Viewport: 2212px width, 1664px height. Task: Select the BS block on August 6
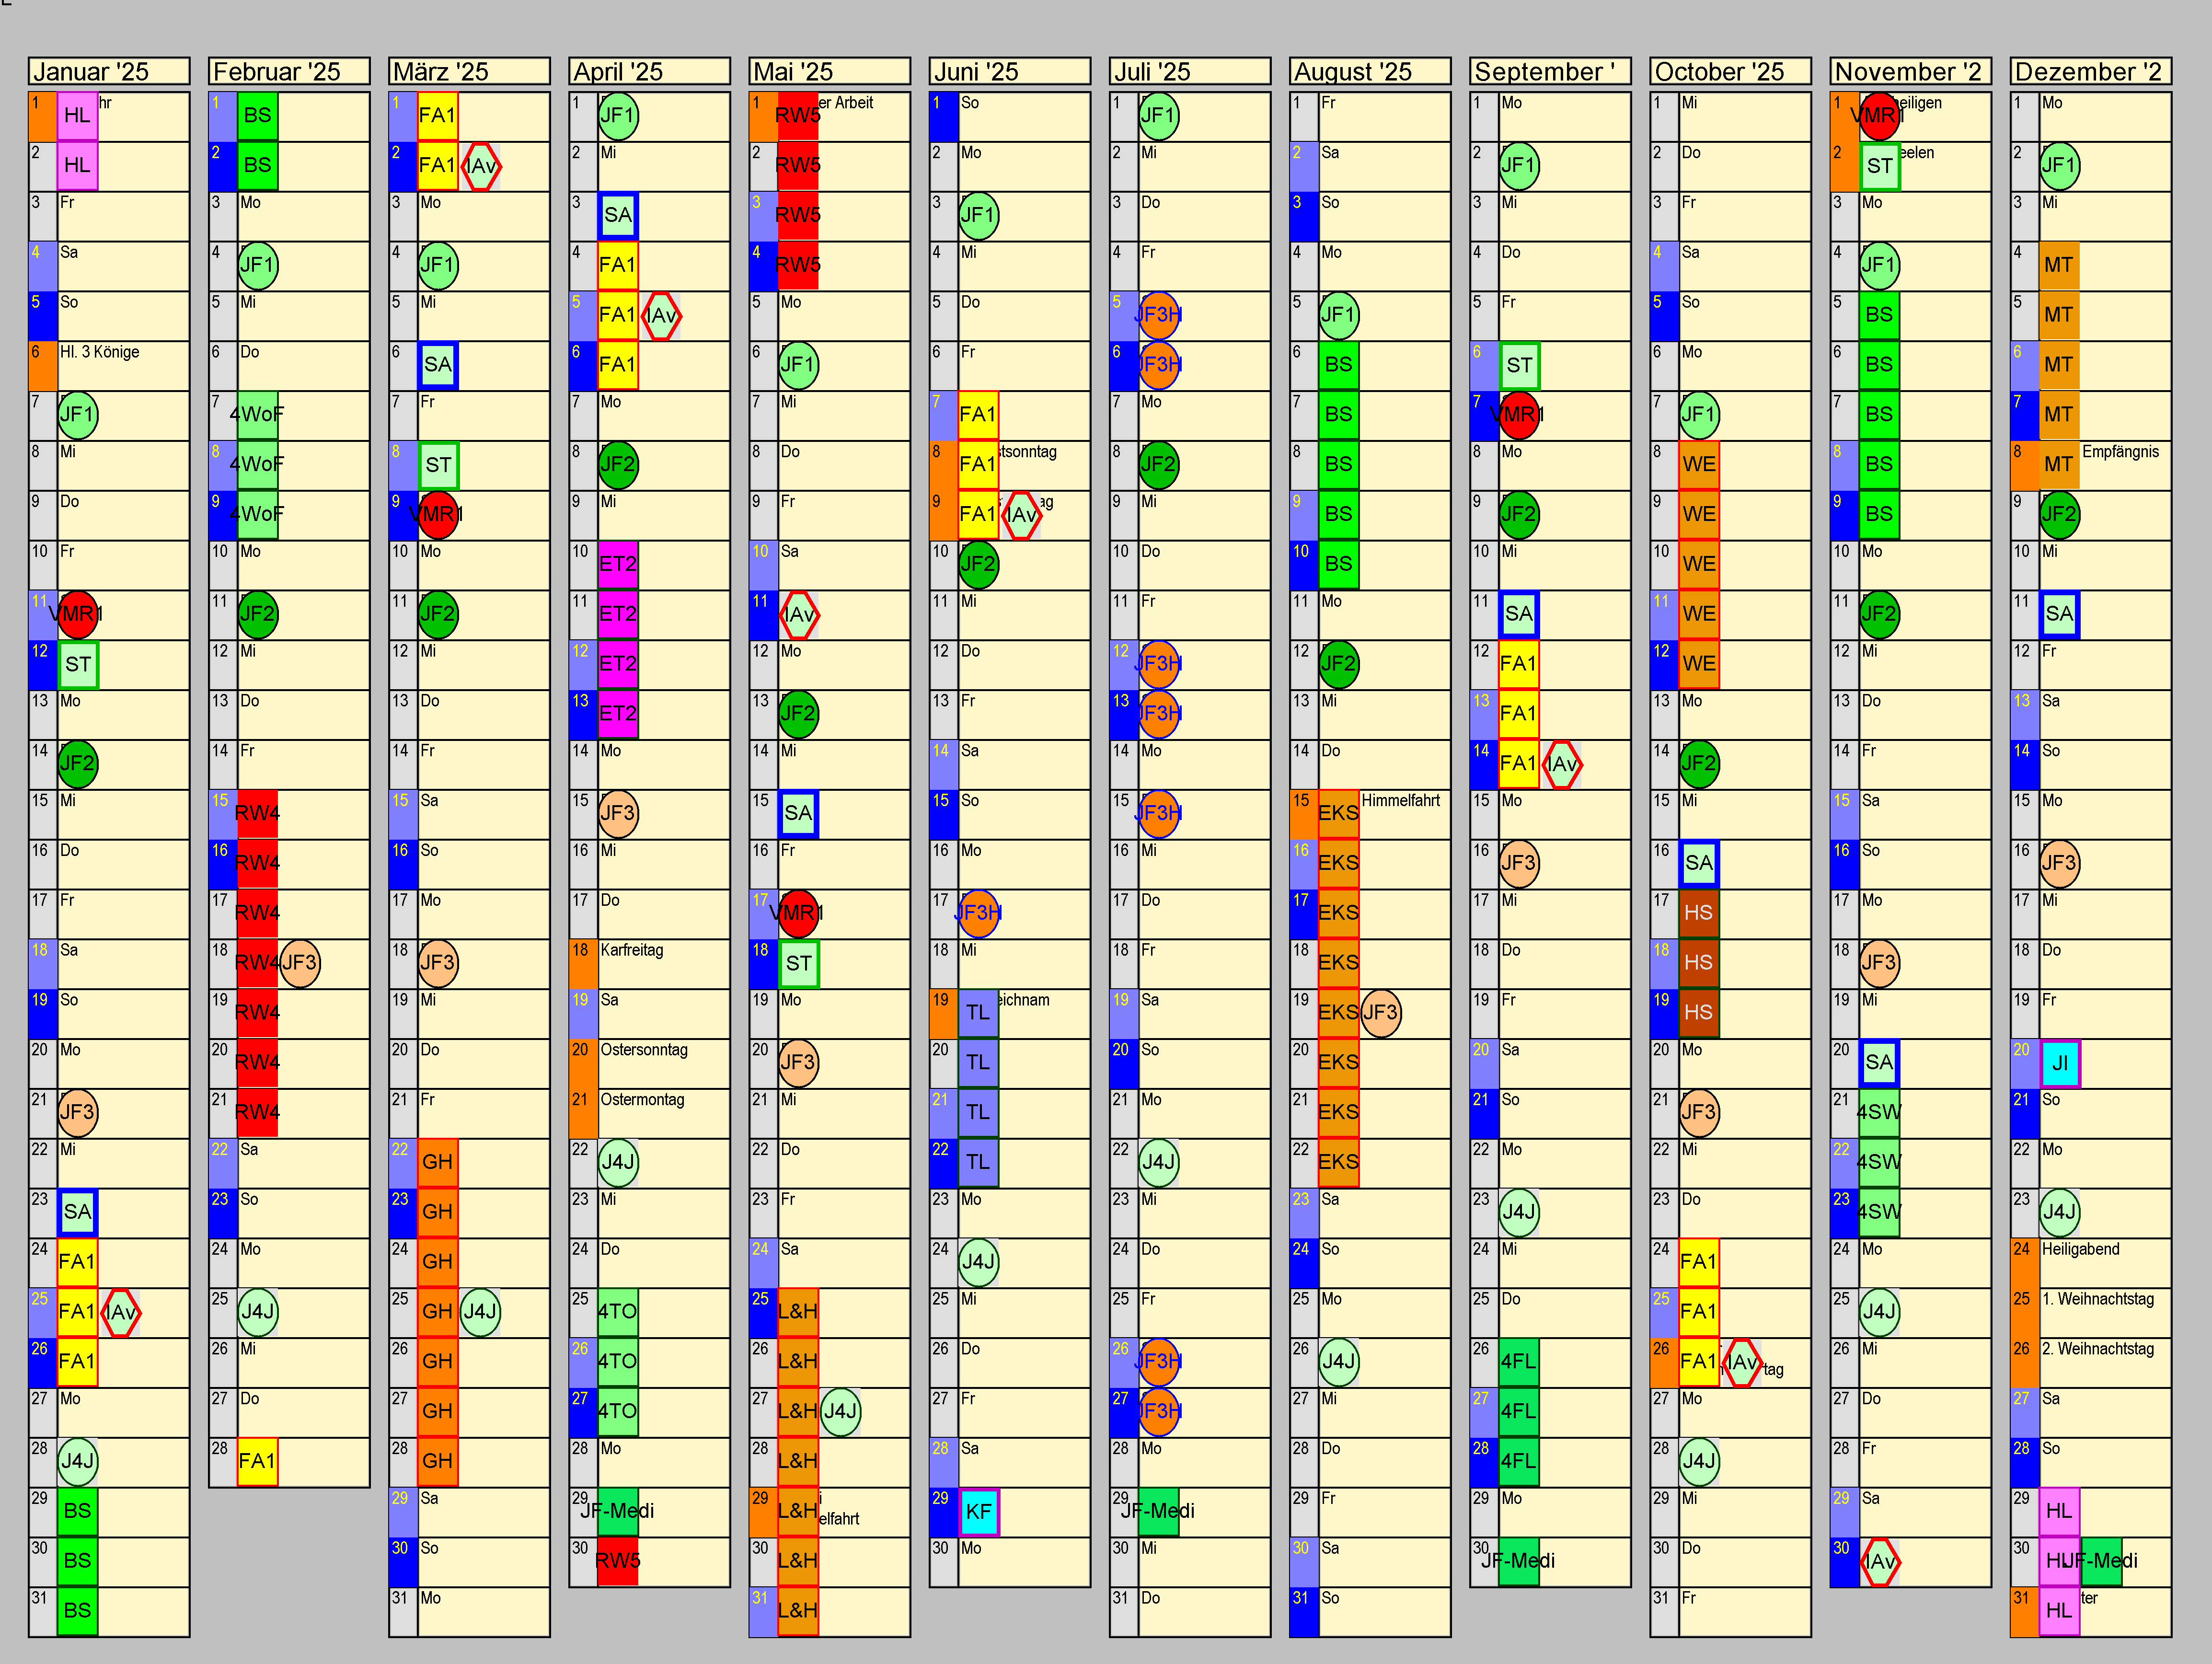click(1339, 365)
